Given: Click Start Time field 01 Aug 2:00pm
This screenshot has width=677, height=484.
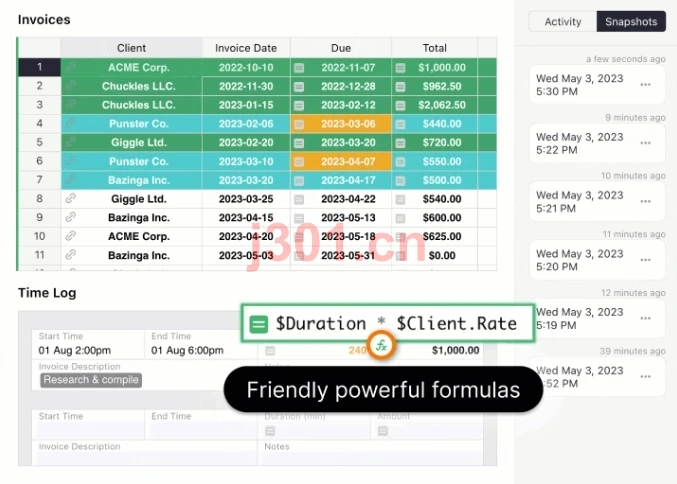Looking at the screenshot, I should click(88, 345).
